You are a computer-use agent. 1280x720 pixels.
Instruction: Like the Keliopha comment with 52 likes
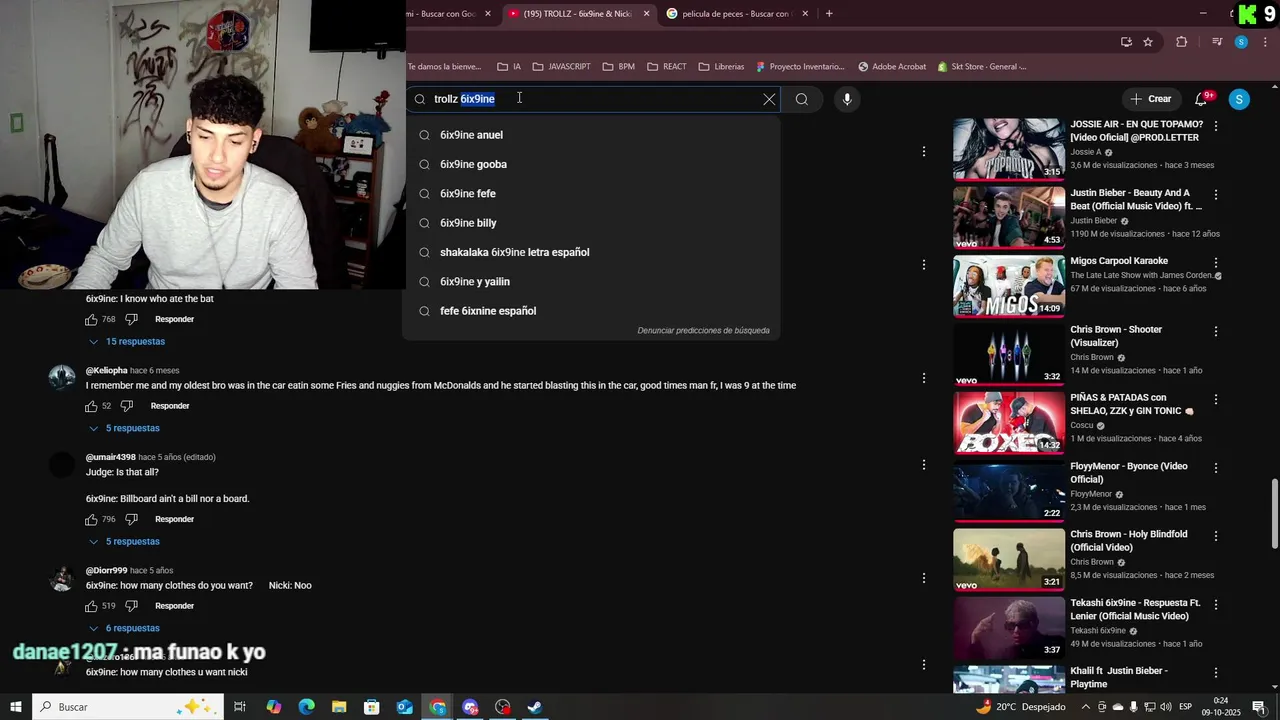(x=91, y=406)
